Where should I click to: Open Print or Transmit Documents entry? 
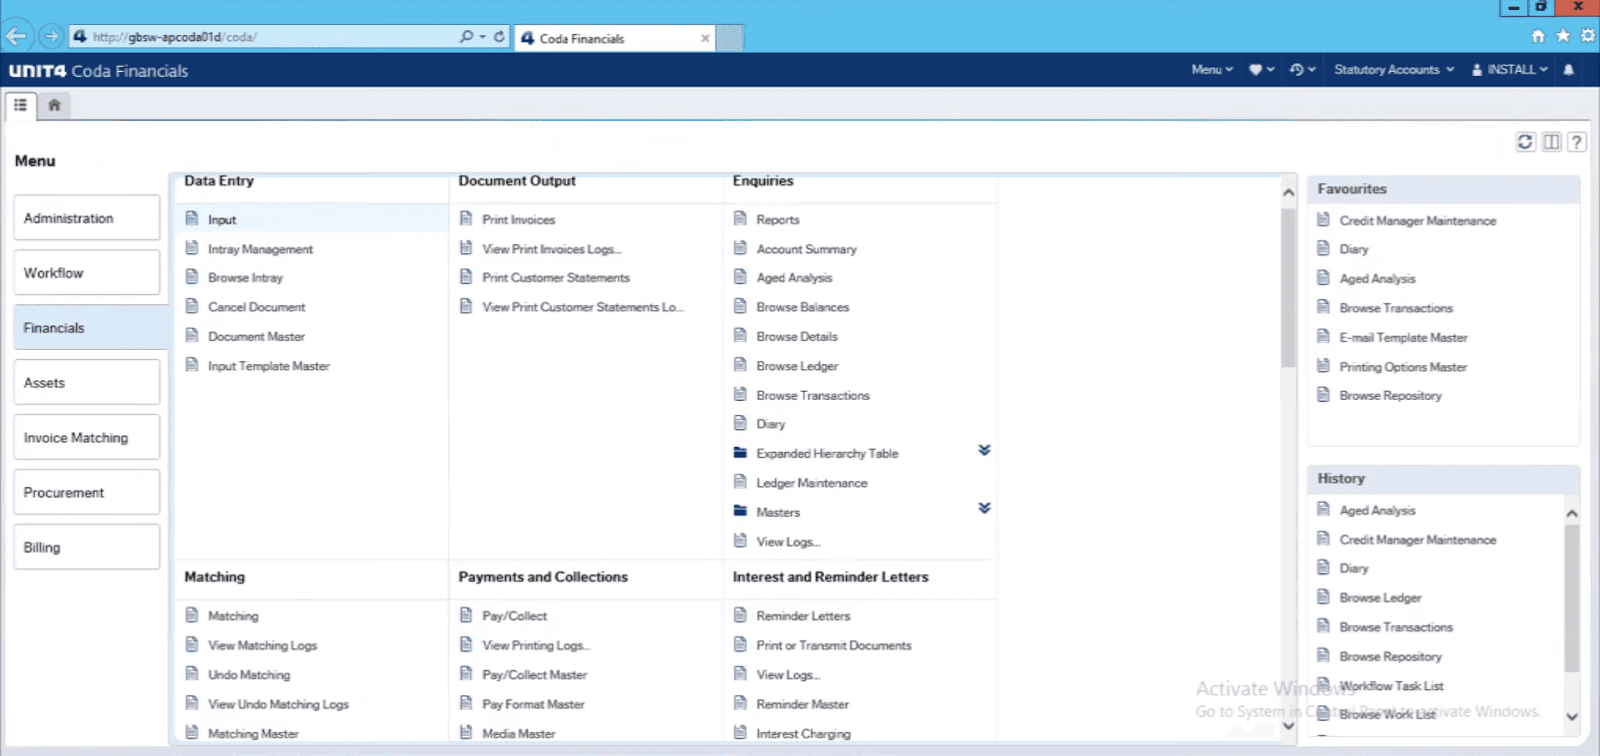834,646
